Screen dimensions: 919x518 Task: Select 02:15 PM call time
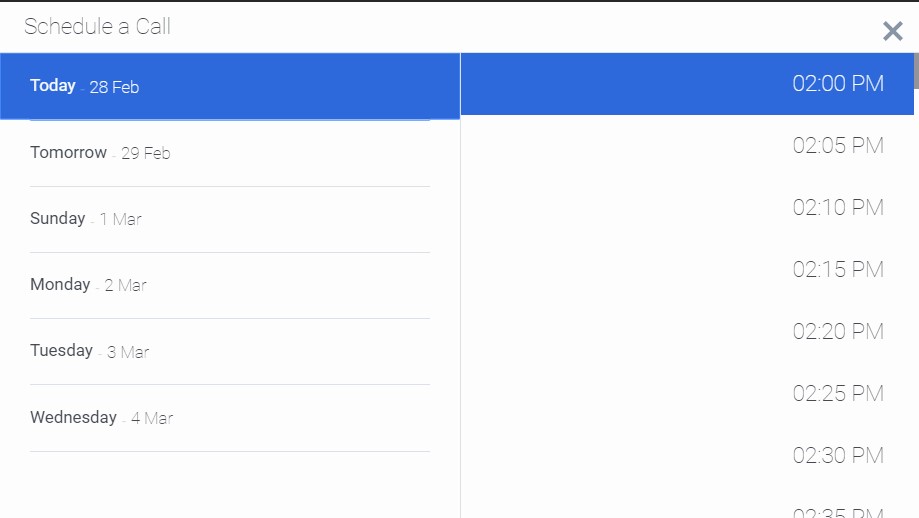pyautogui.click(x=838, y=270)
